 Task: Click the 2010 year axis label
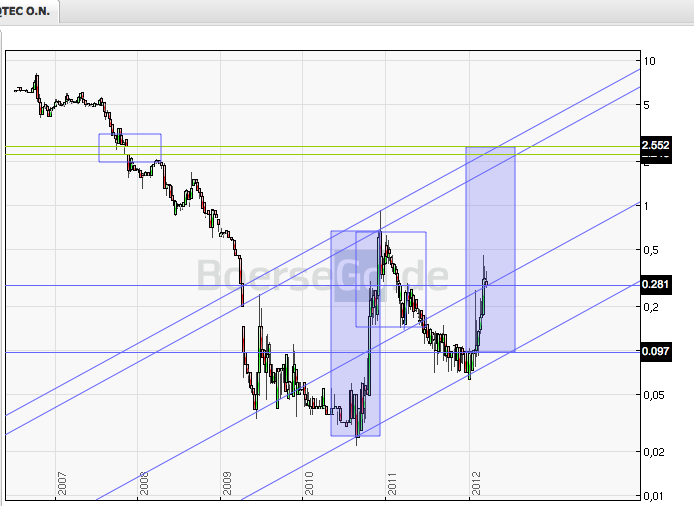tap(309, 484)
